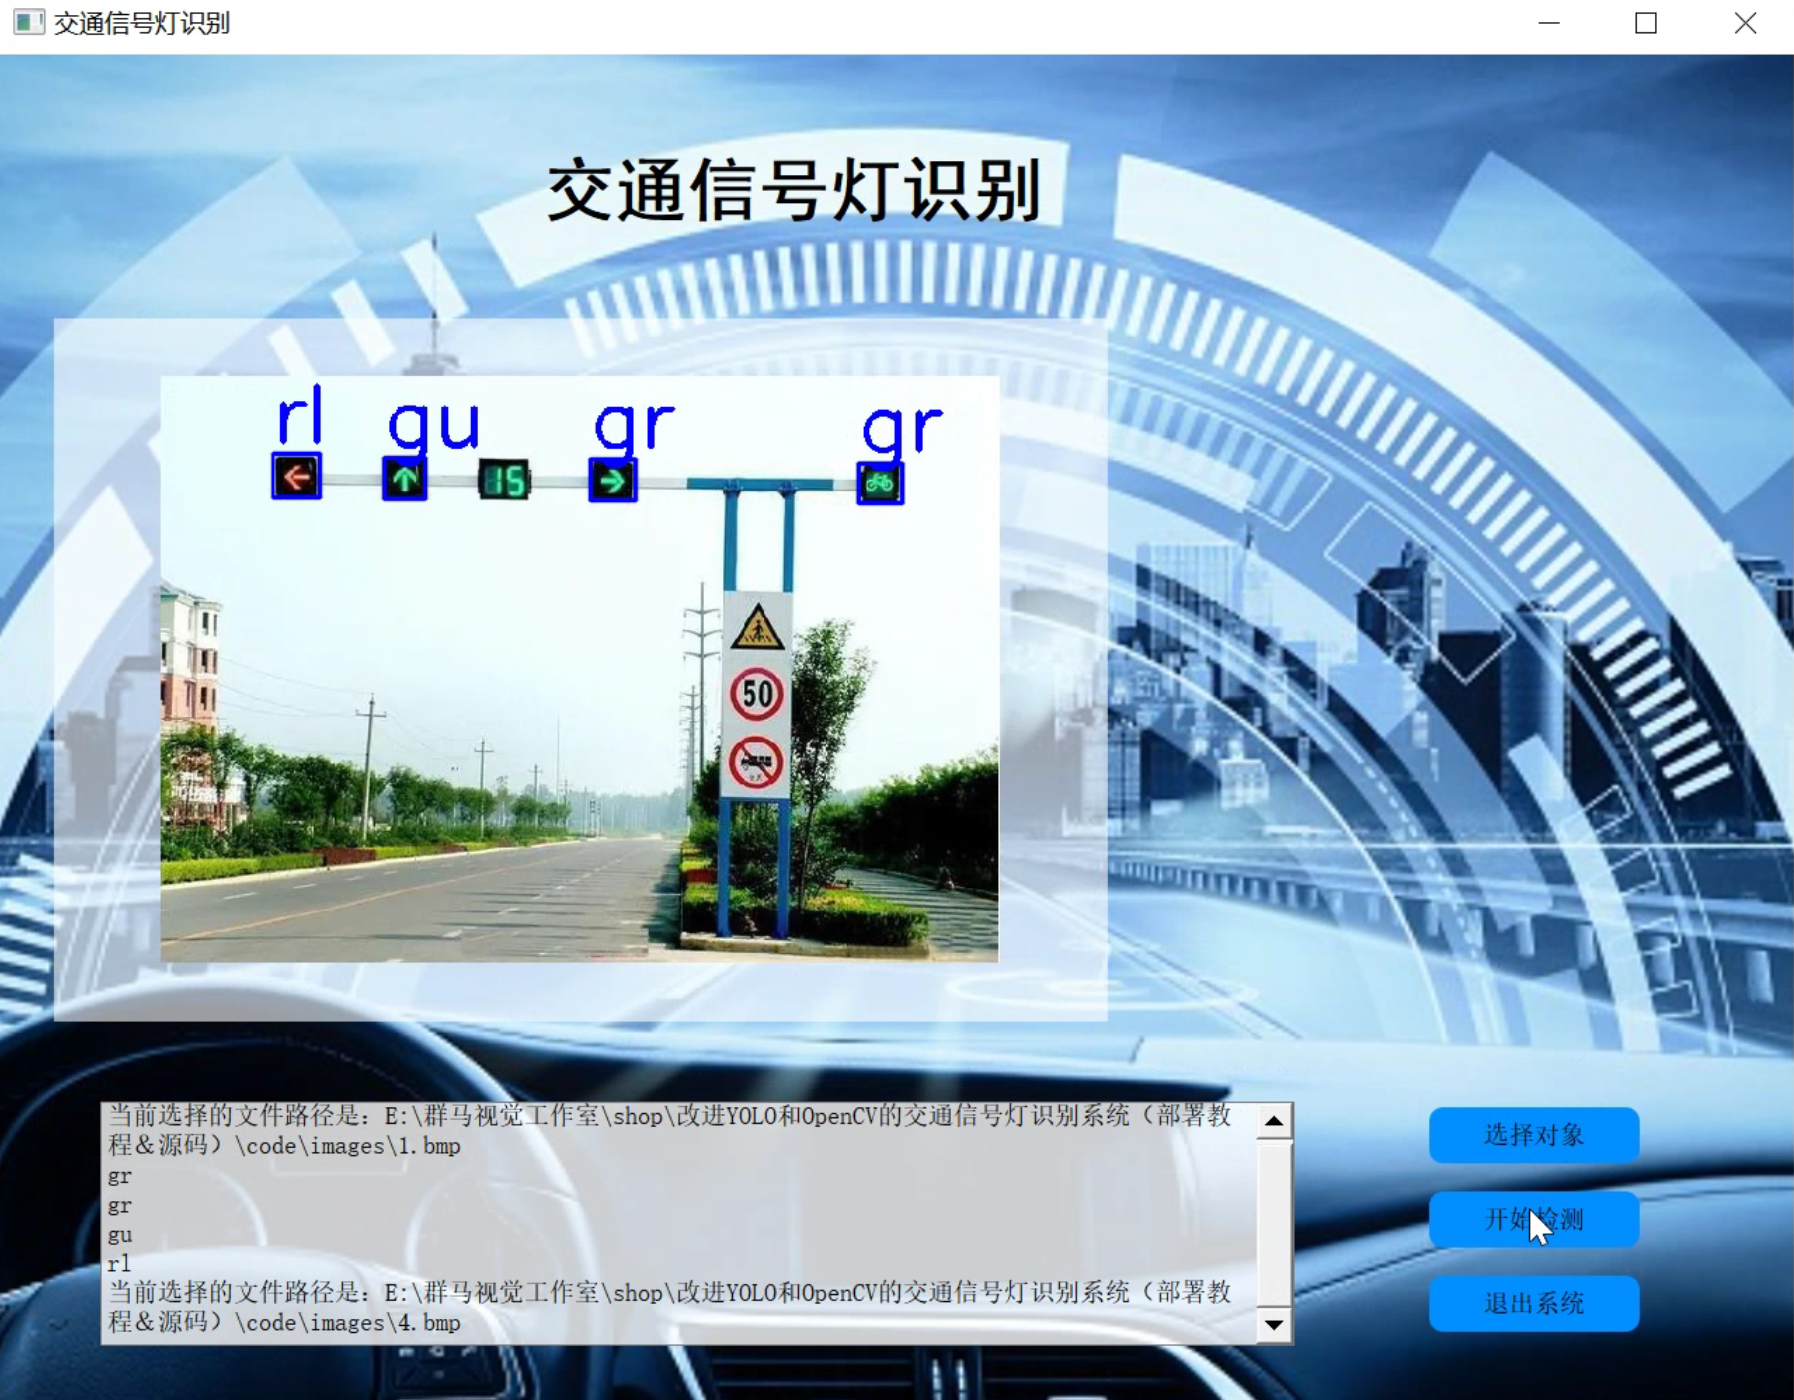Start detection with 开始检测 button
Screen dimensions: 1794x1400
[1533, 1219]
